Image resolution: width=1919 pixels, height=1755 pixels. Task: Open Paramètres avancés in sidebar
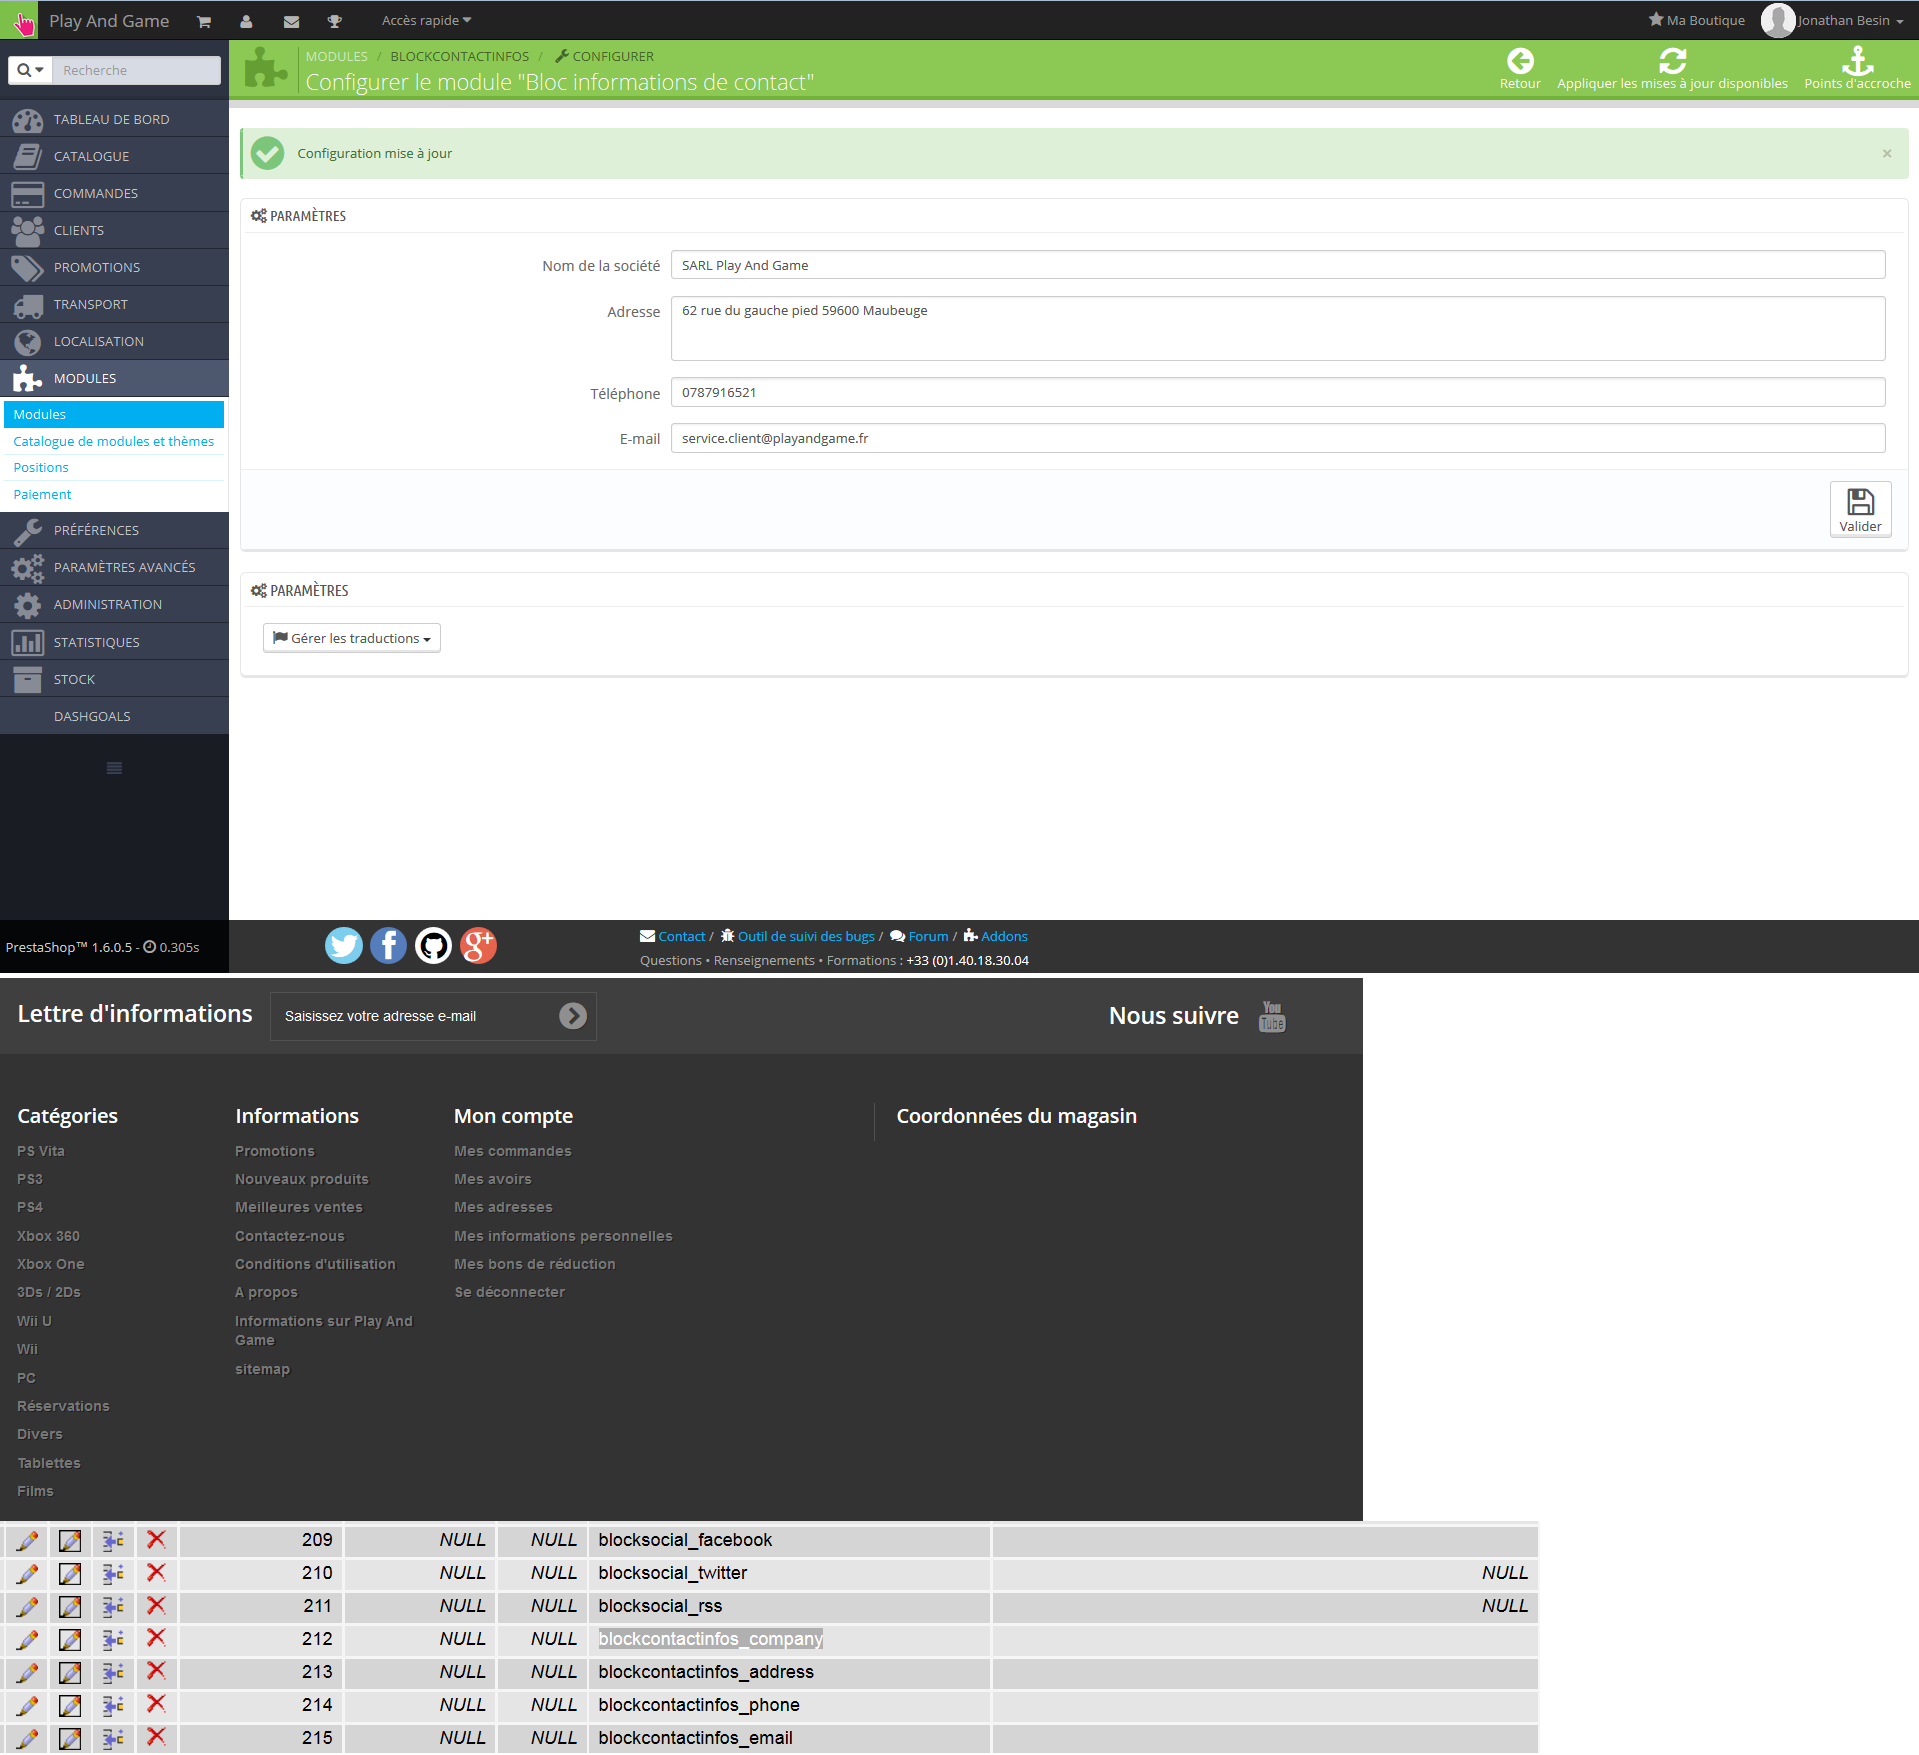(114, 567)
